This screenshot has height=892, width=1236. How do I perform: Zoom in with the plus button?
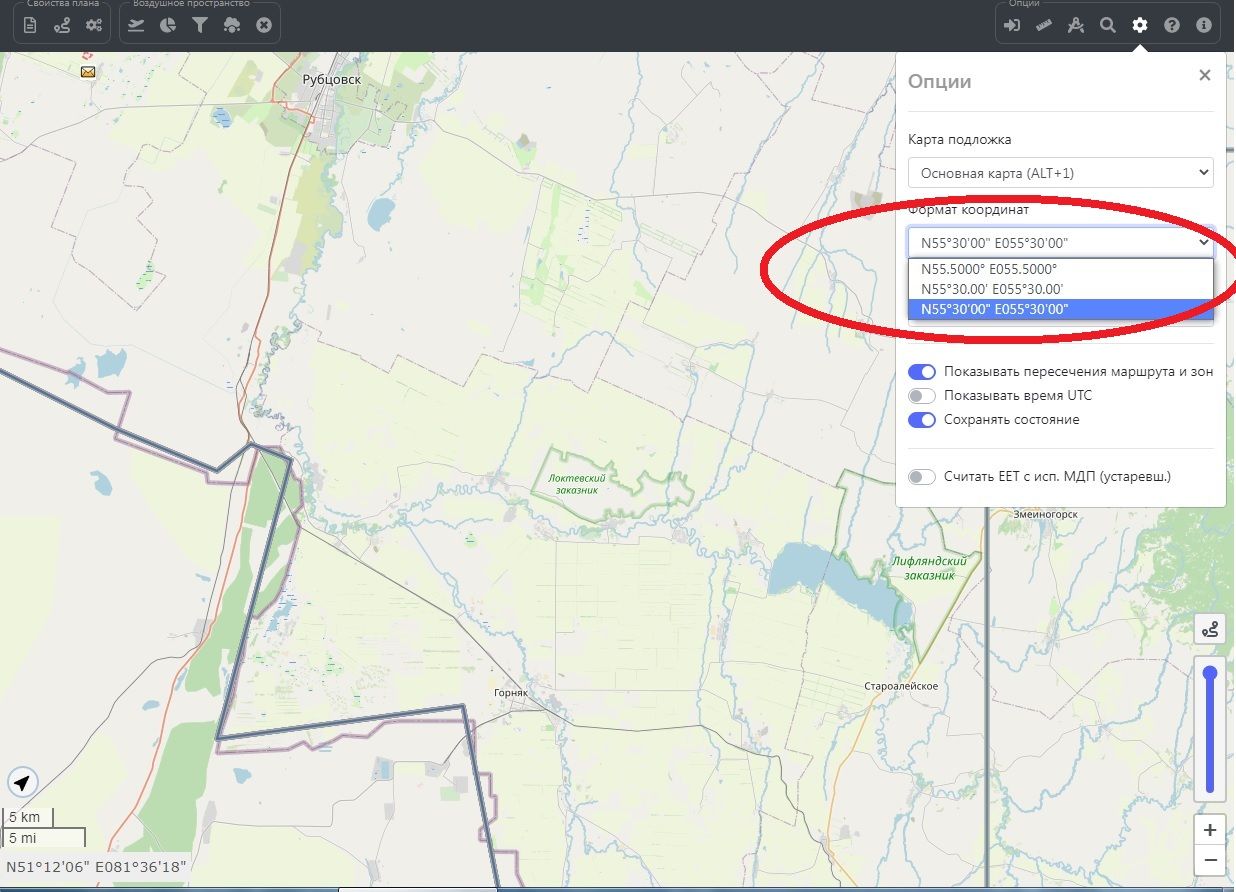coord(1210,830)
